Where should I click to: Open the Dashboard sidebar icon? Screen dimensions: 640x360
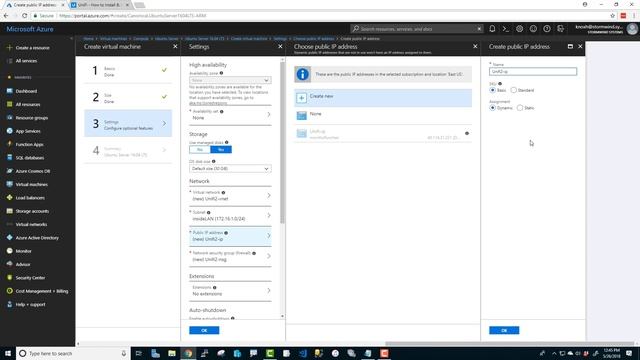[9, 91]
